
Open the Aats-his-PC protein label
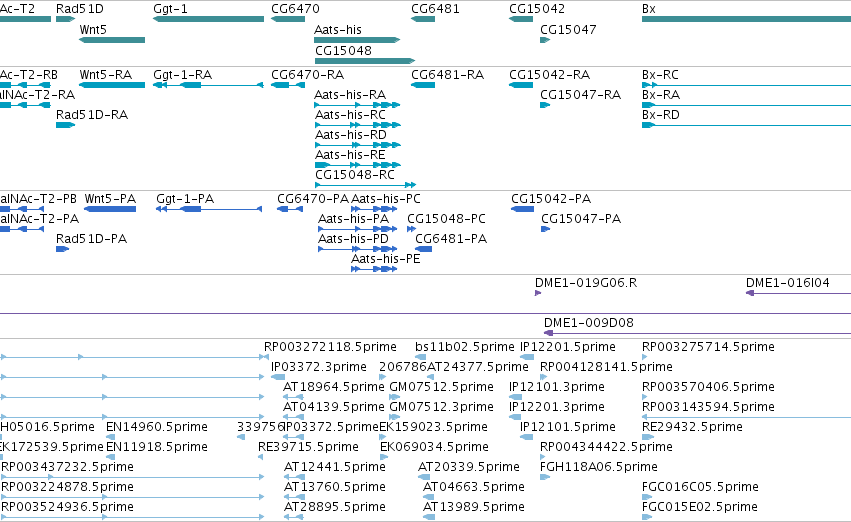(386, 199)
